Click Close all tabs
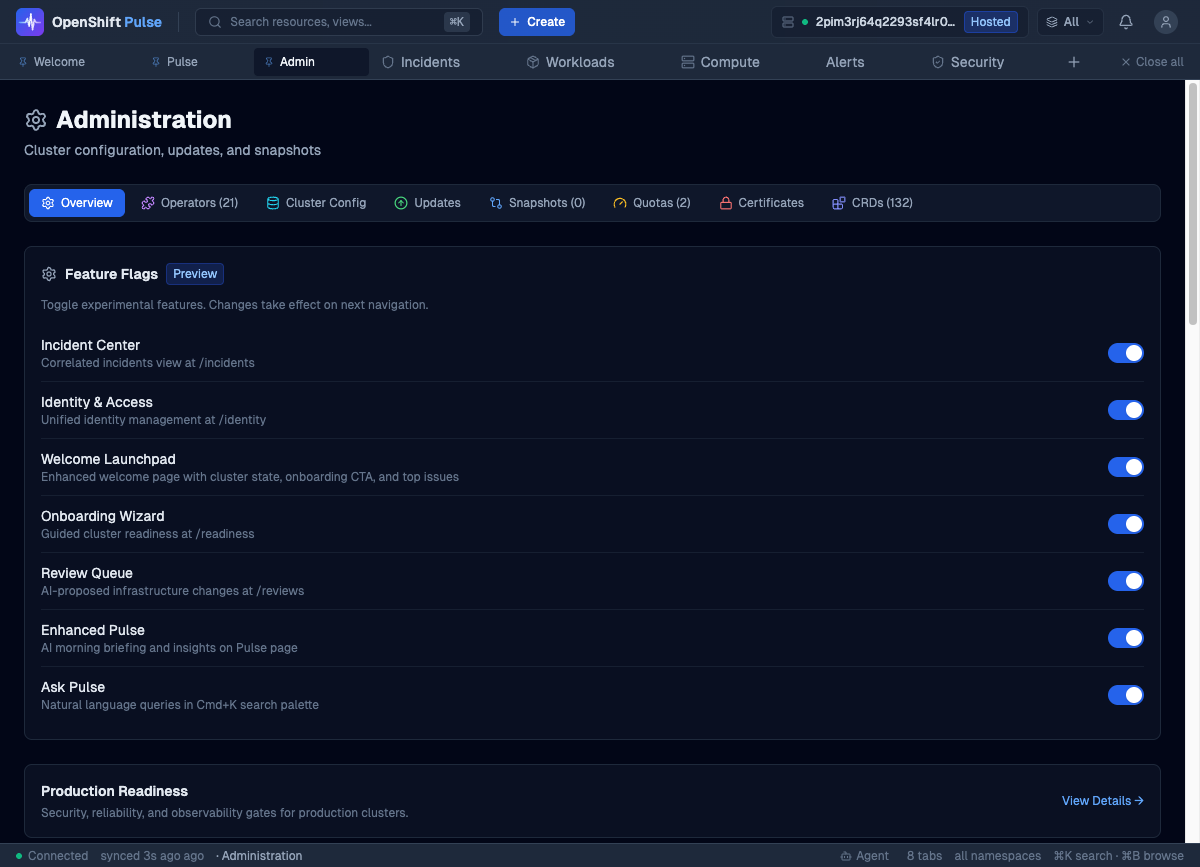Screen dimensions: 1200x867 point(1152,62)
